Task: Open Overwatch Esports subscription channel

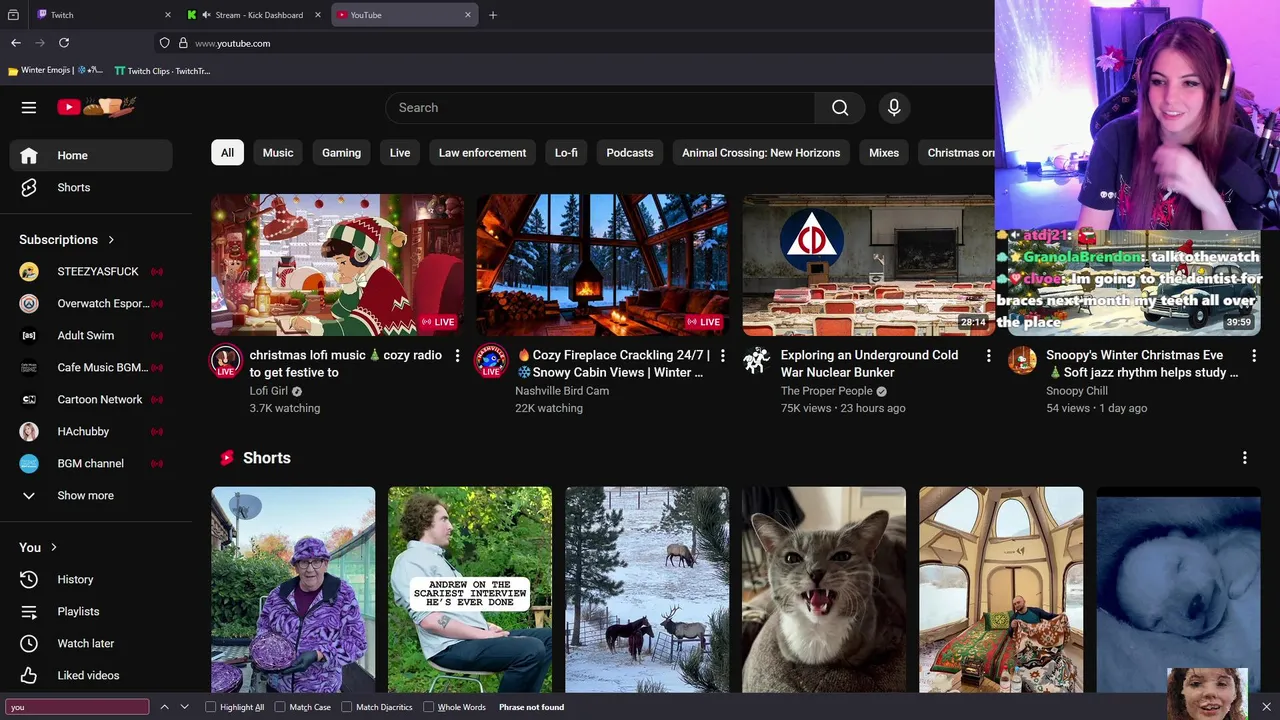Action: point(92,304)
